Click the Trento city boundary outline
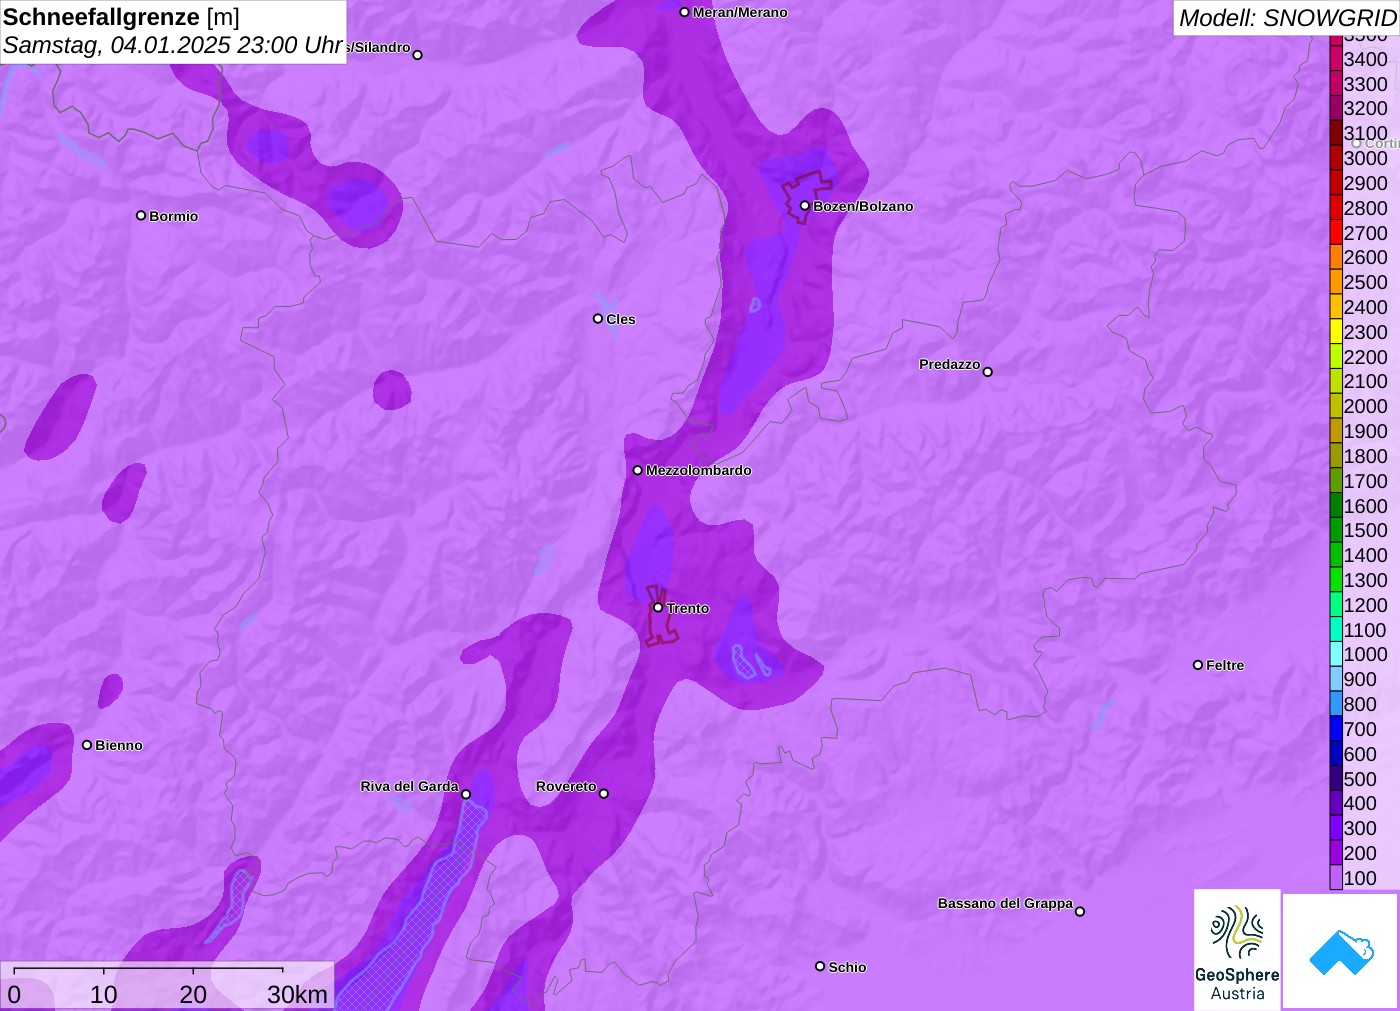This screenshot has height=1011, width=1400. click(660, 616)
